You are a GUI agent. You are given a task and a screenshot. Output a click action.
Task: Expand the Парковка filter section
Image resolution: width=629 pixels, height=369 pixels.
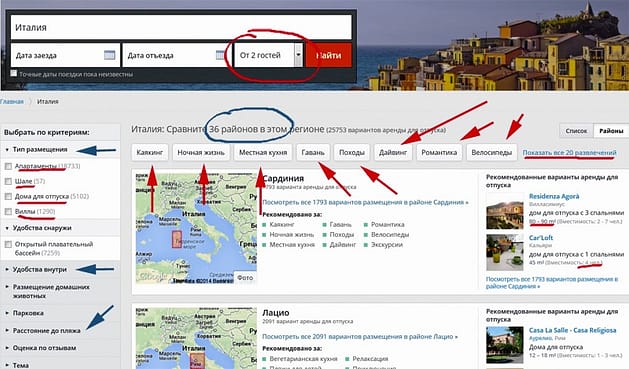28,313
